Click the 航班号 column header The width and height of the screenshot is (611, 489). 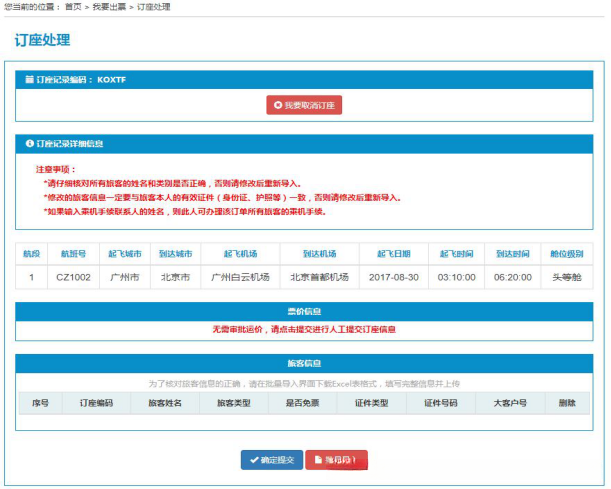pyautogui.click(x=73, y=254)
